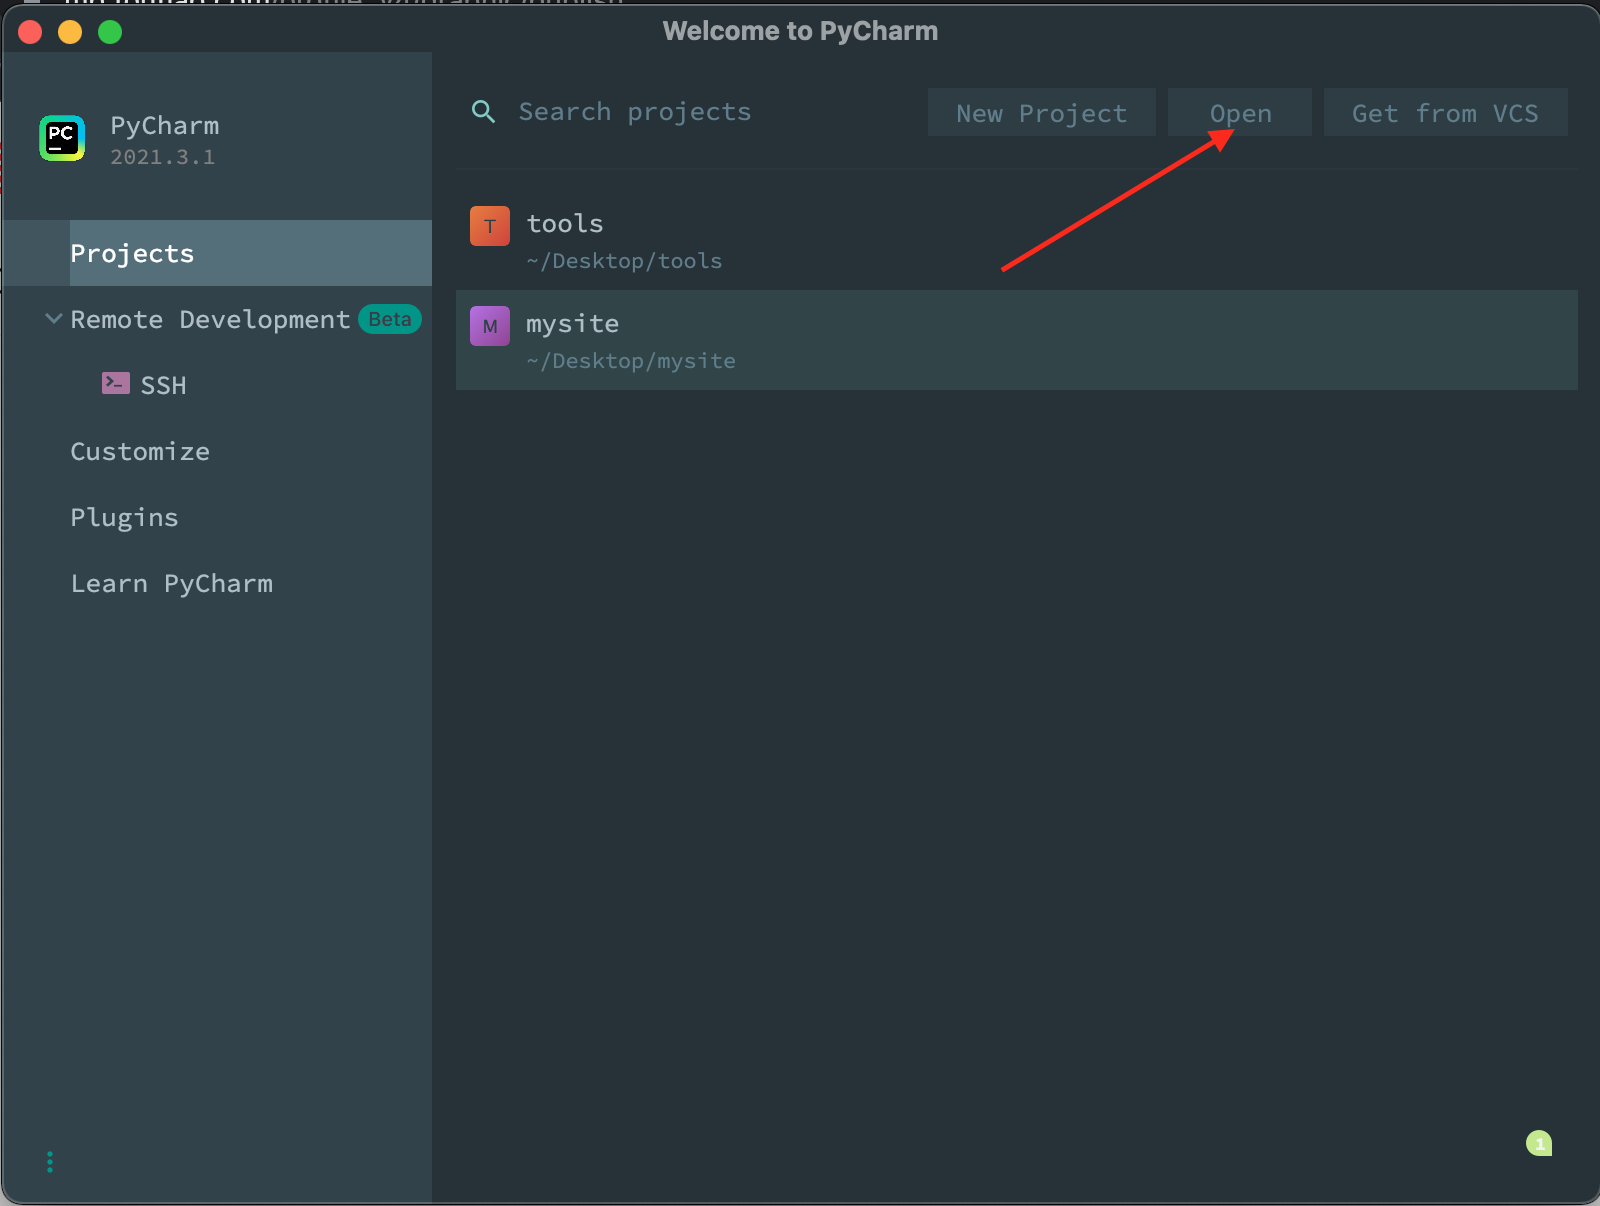Click the orange T icon for tools project
This screenshot has width=1600, height=1206.
[x=490, y=226]
